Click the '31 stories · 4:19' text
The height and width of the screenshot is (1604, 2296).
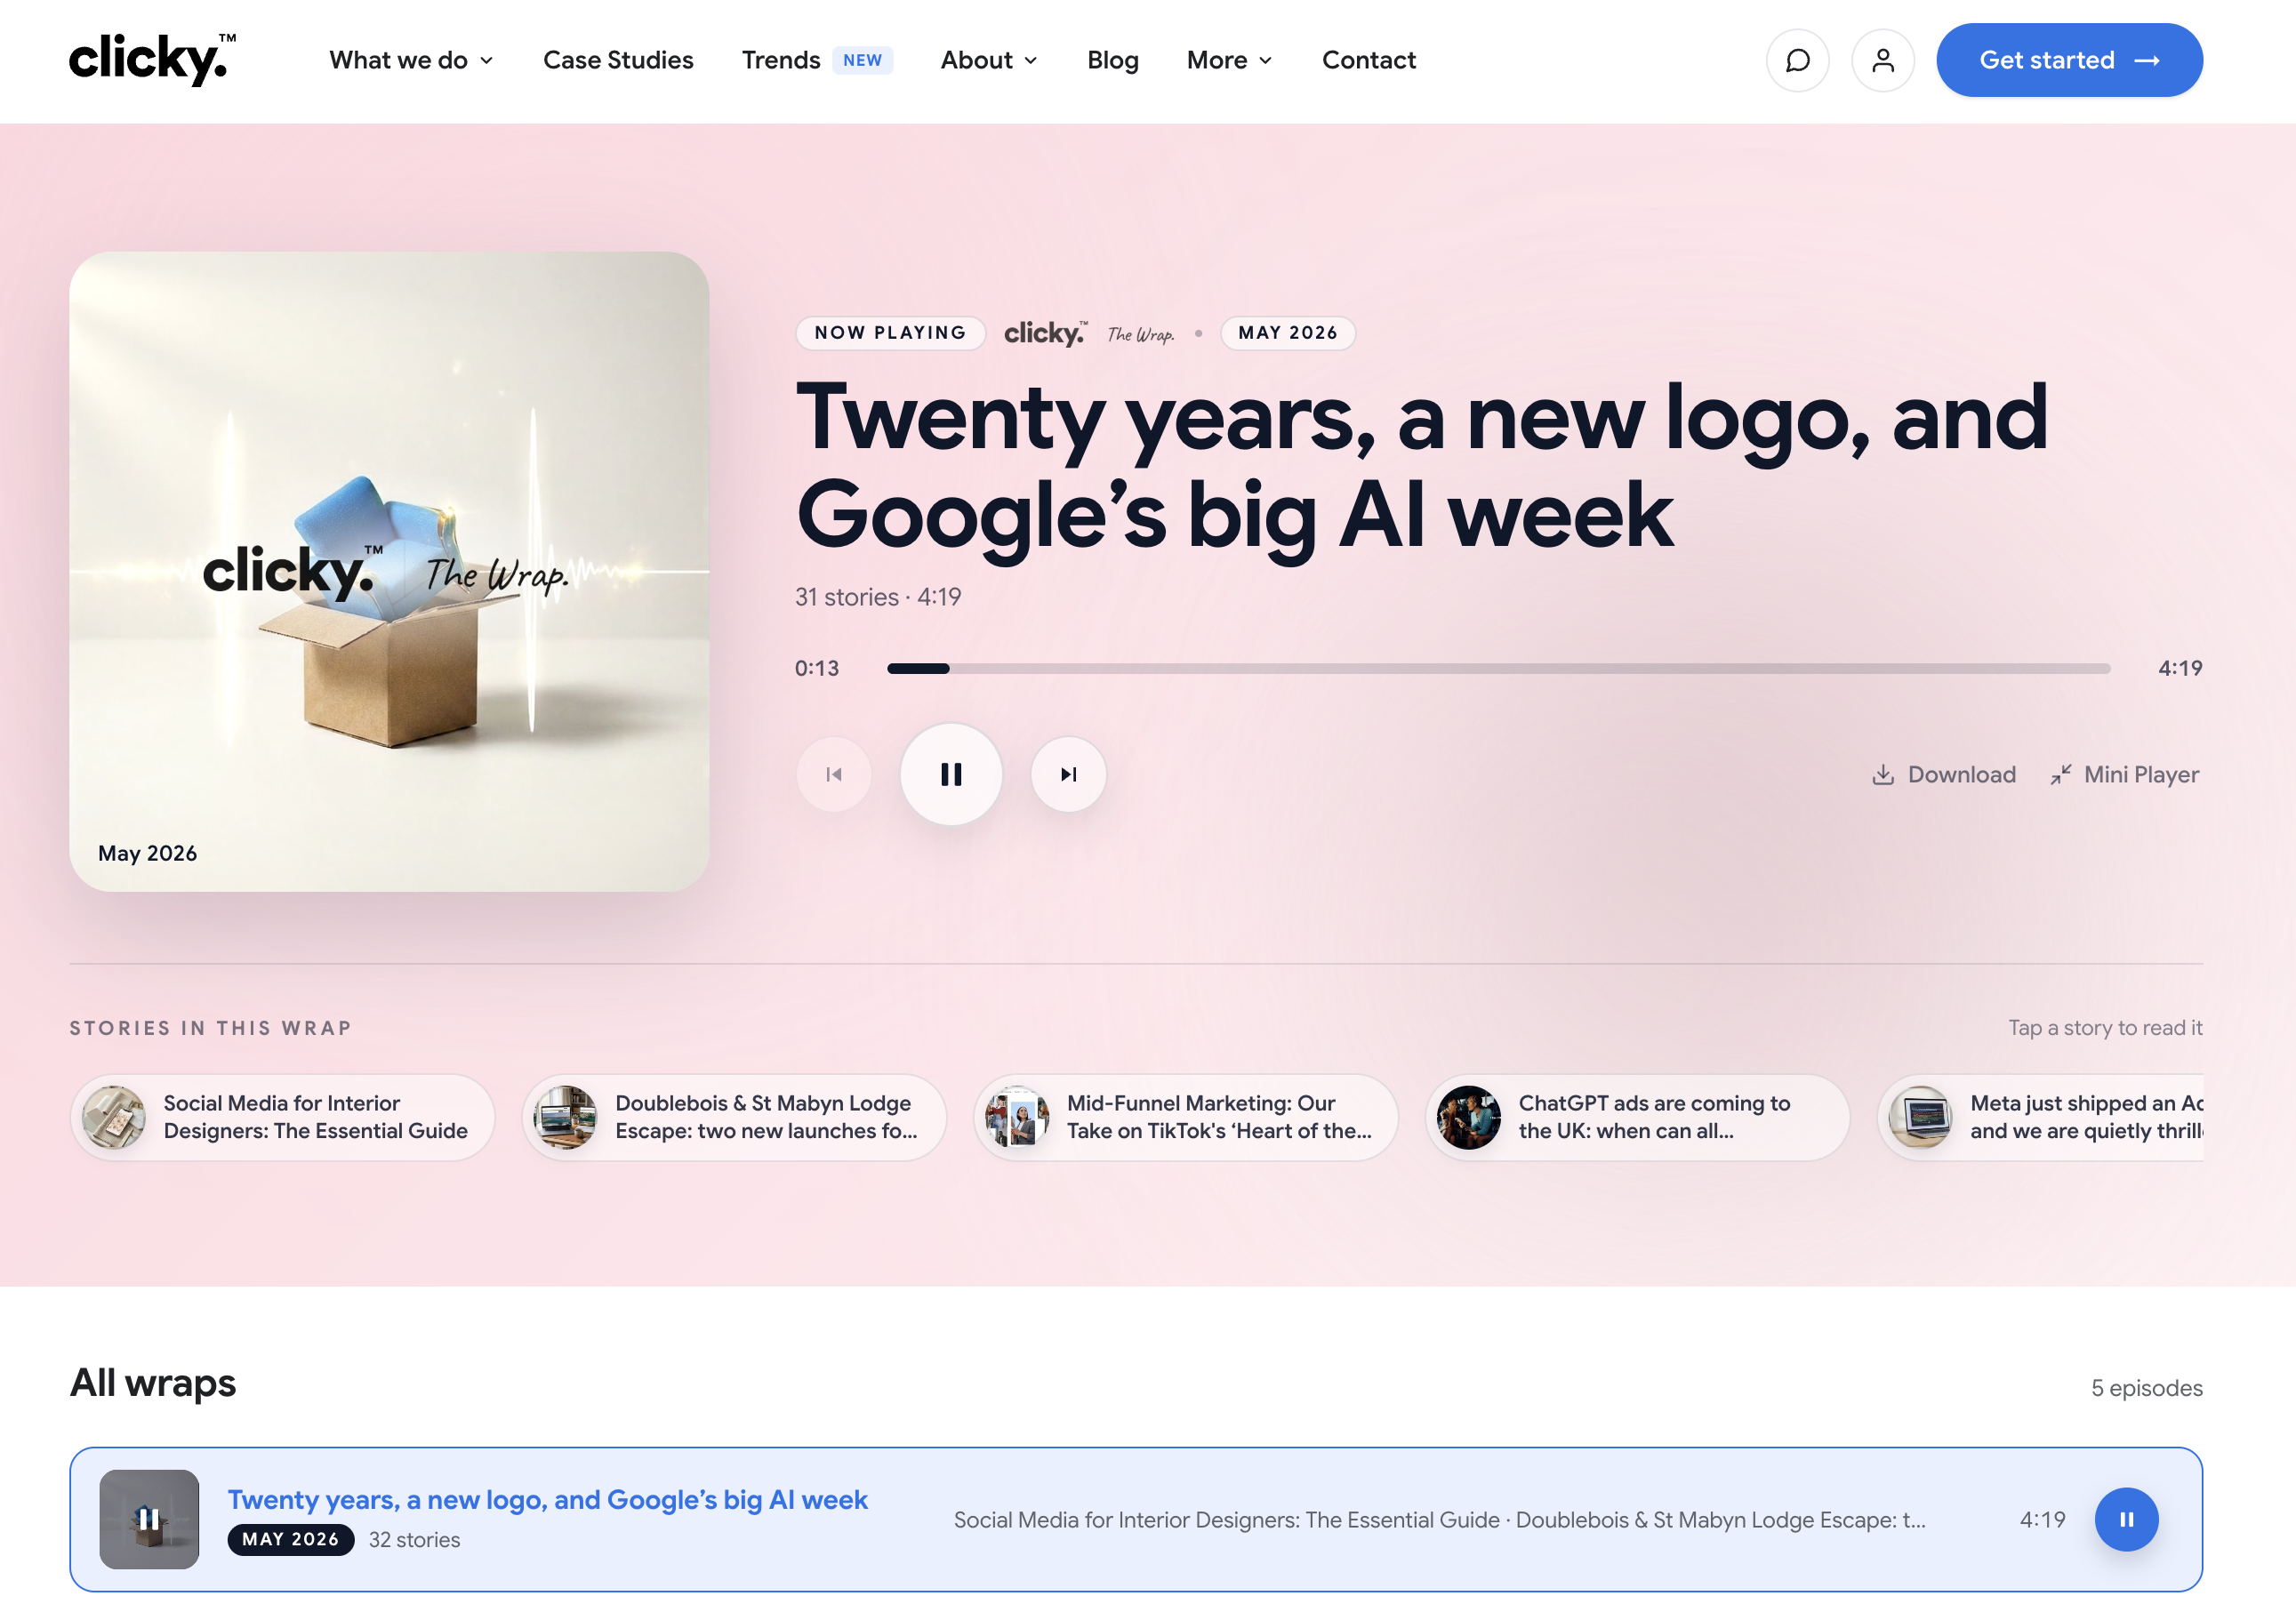coord(878,597)
